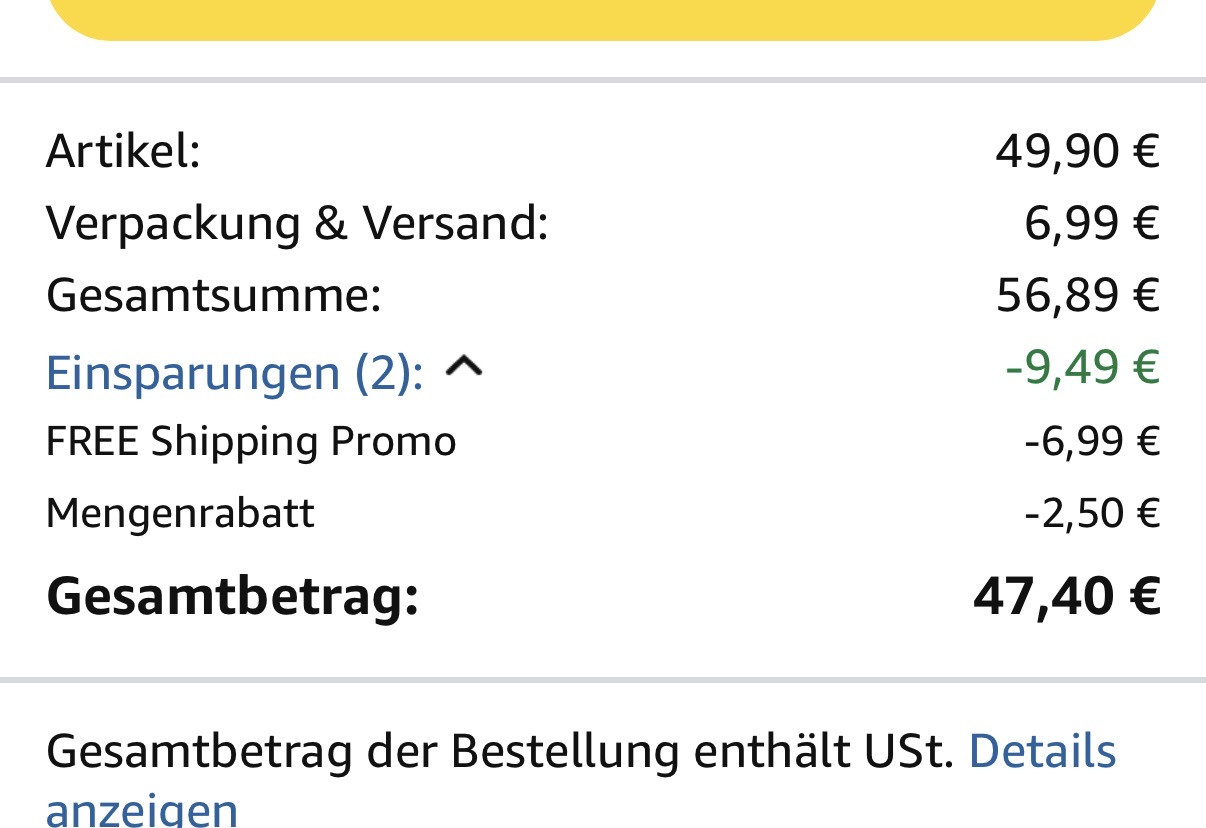
Task: Select the 49,90 € article price
Action: 1077,152
